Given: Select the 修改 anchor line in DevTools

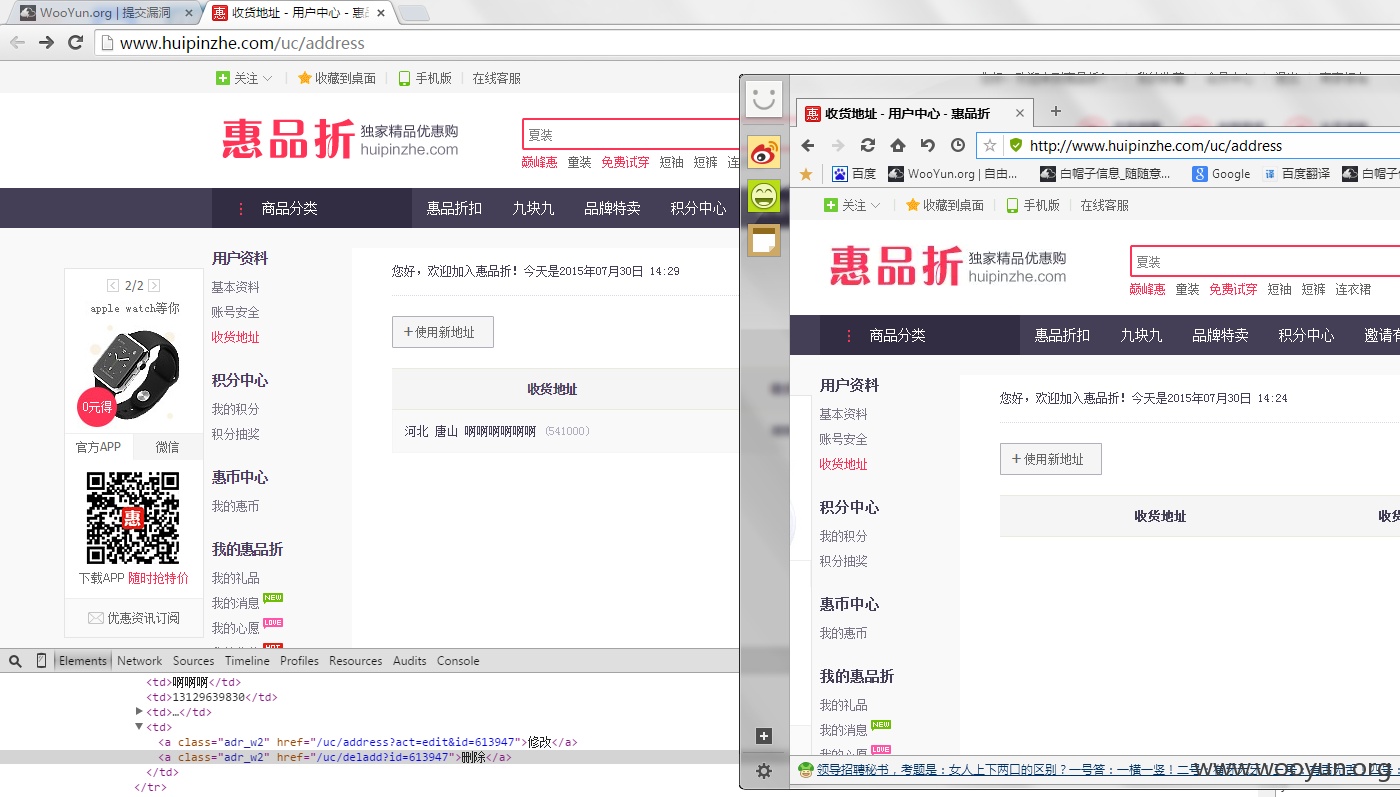Looking at the screenshot, I should point(367,742).
